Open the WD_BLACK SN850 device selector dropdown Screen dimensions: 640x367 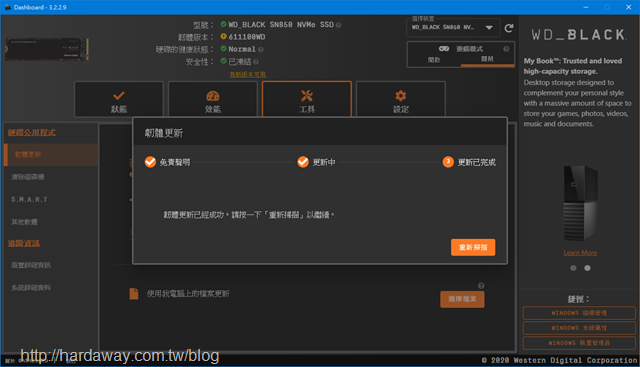453,27
